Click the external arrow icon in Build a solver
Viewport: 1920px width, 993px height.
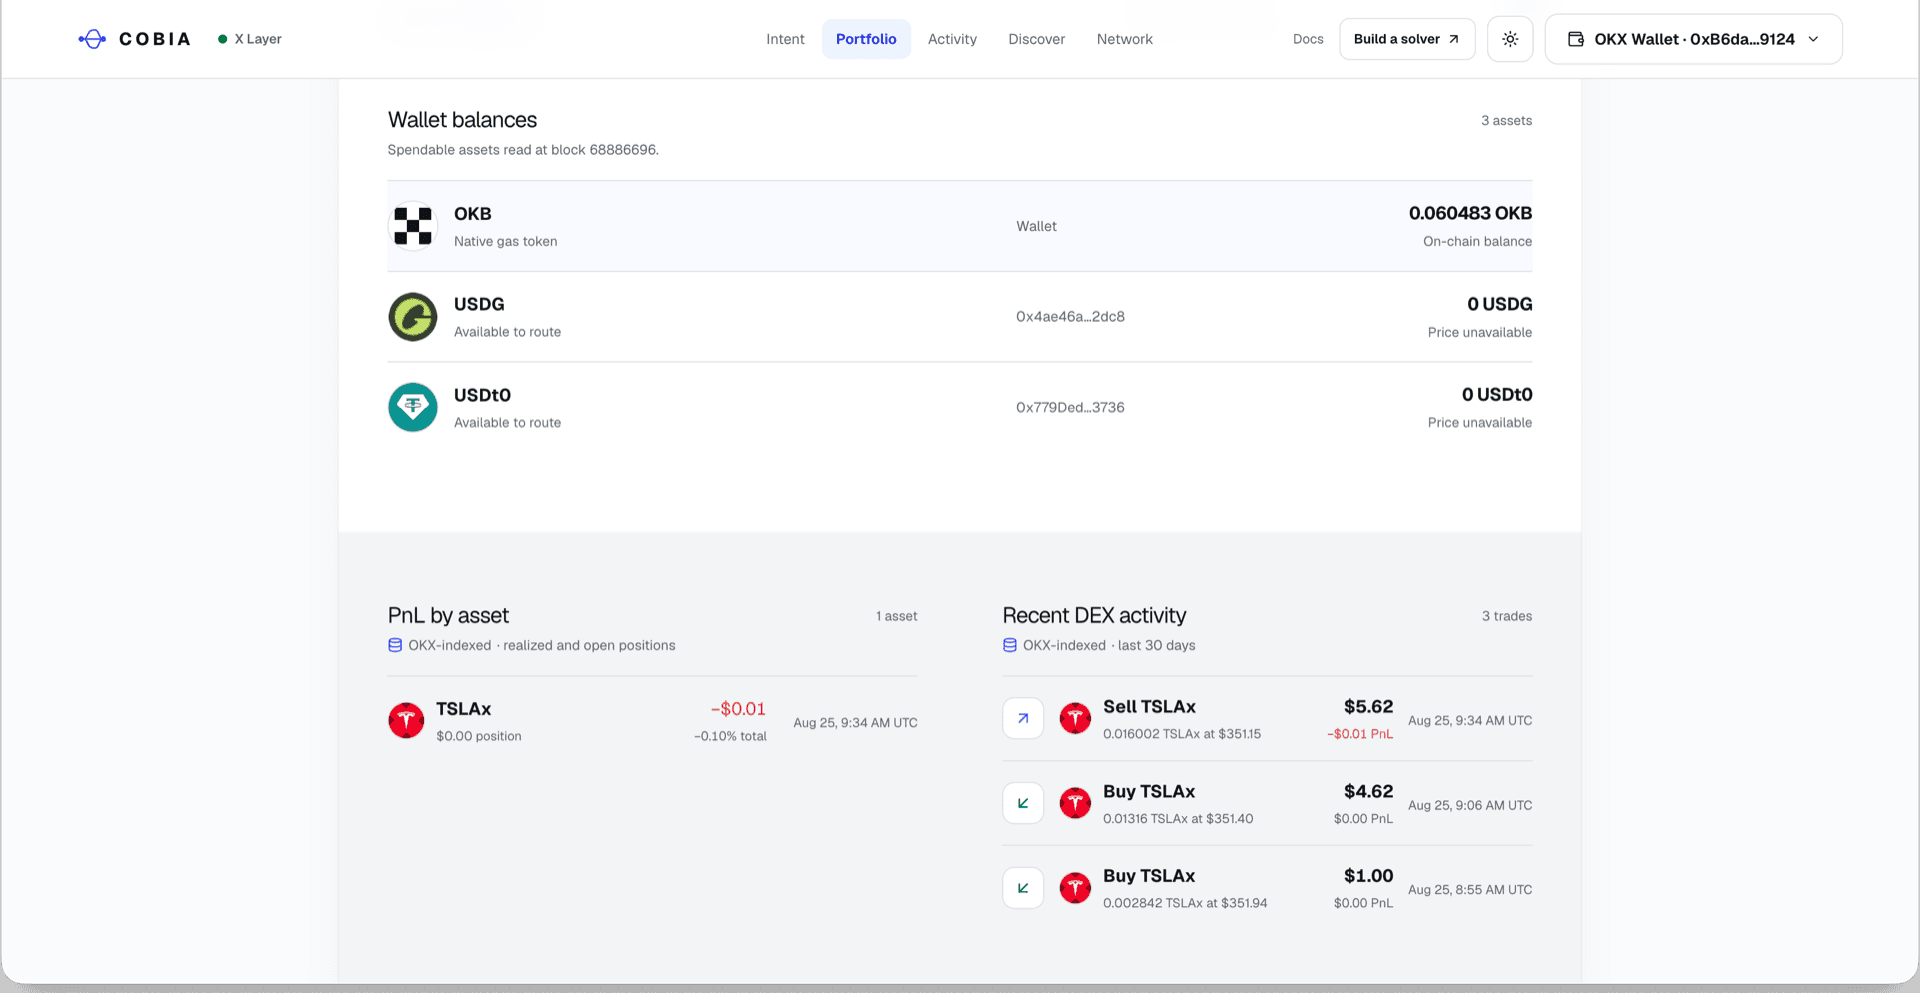tap(1453, 39)
